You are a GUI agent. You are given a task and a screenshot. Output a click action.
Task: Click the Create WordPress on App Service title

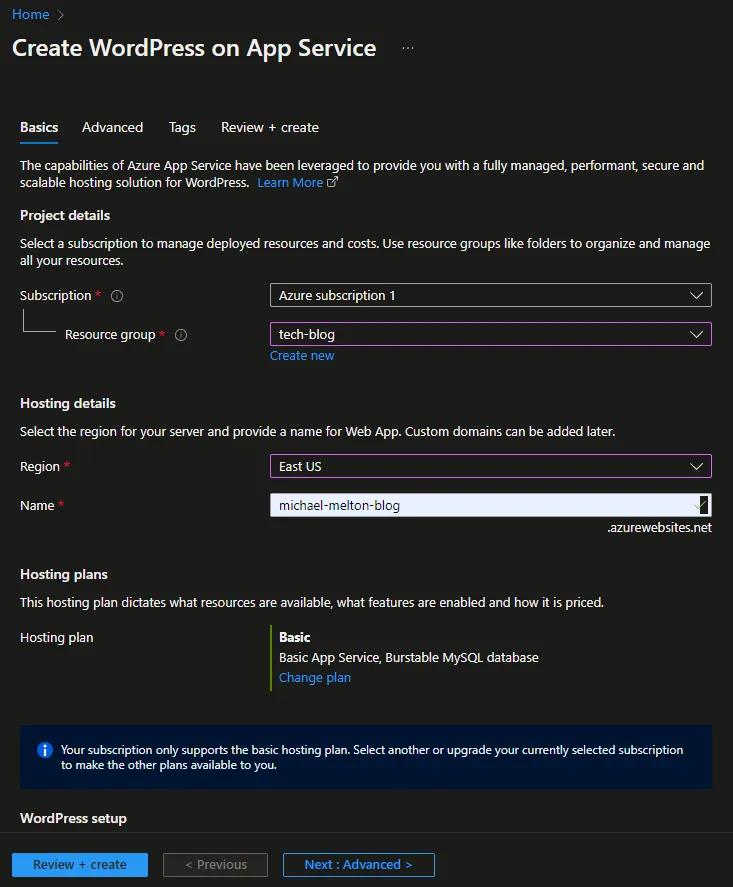194,48
